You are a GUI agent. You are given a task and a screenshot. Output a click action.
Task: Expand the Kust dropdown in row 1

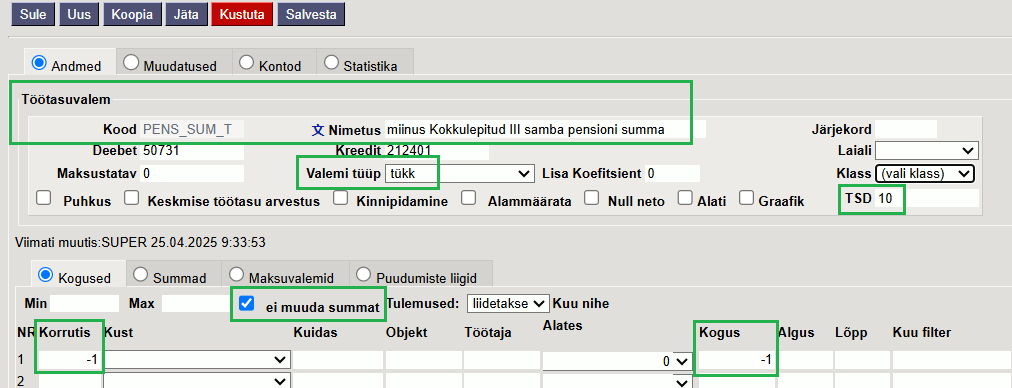pyautogui.click(x=197, y=360)
